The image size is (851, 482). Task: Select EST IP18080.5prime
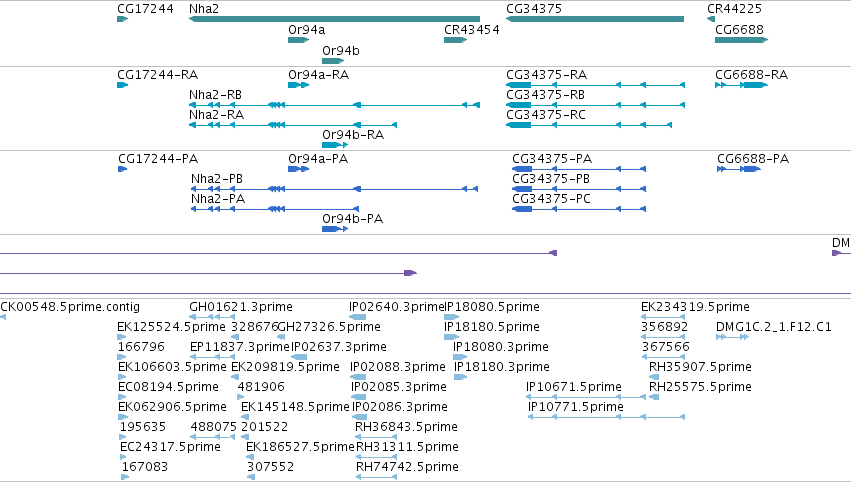pos(492,307)
